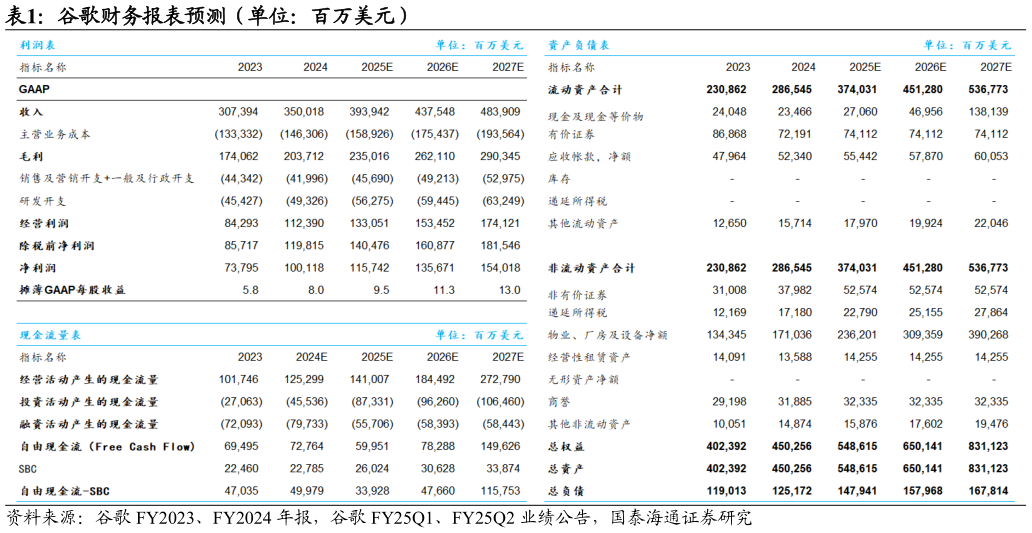Click the 融资活动产生的现金流量 row label
Viewport: 1032px width, 533px height.
coord(89,424)
